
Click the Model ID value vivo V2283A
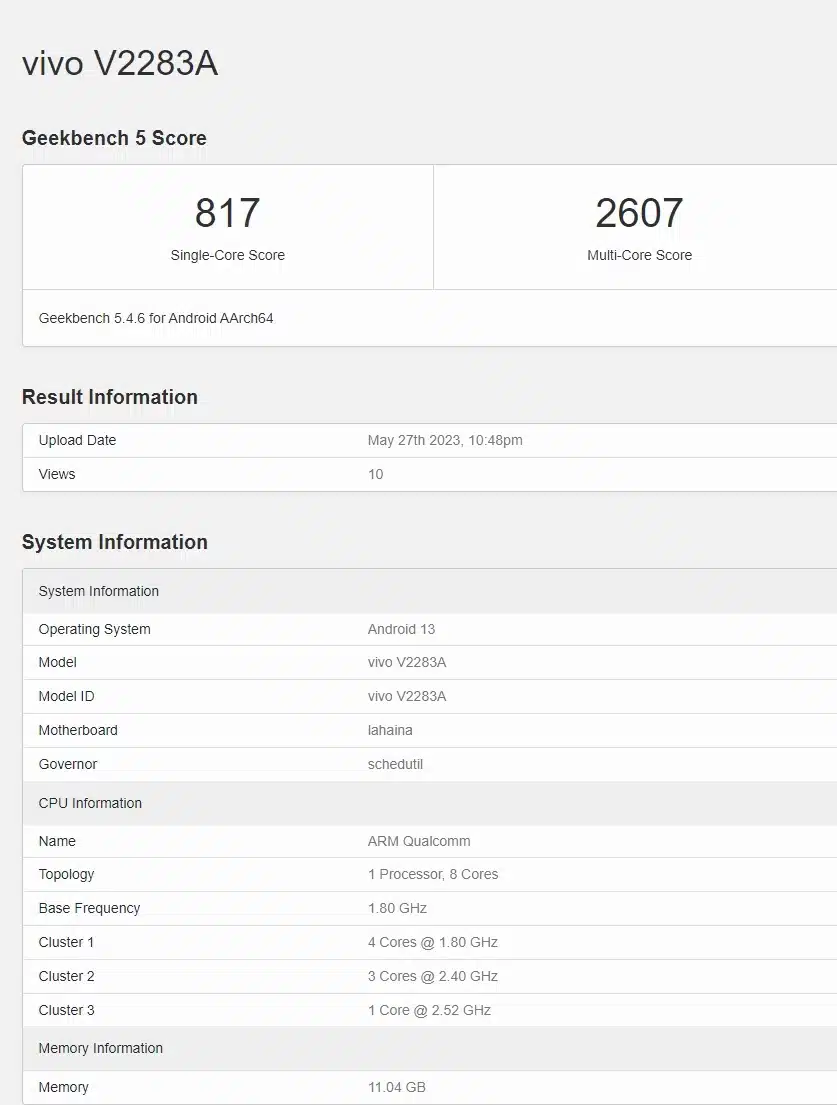pyautogui.click(x=407, y=696)
